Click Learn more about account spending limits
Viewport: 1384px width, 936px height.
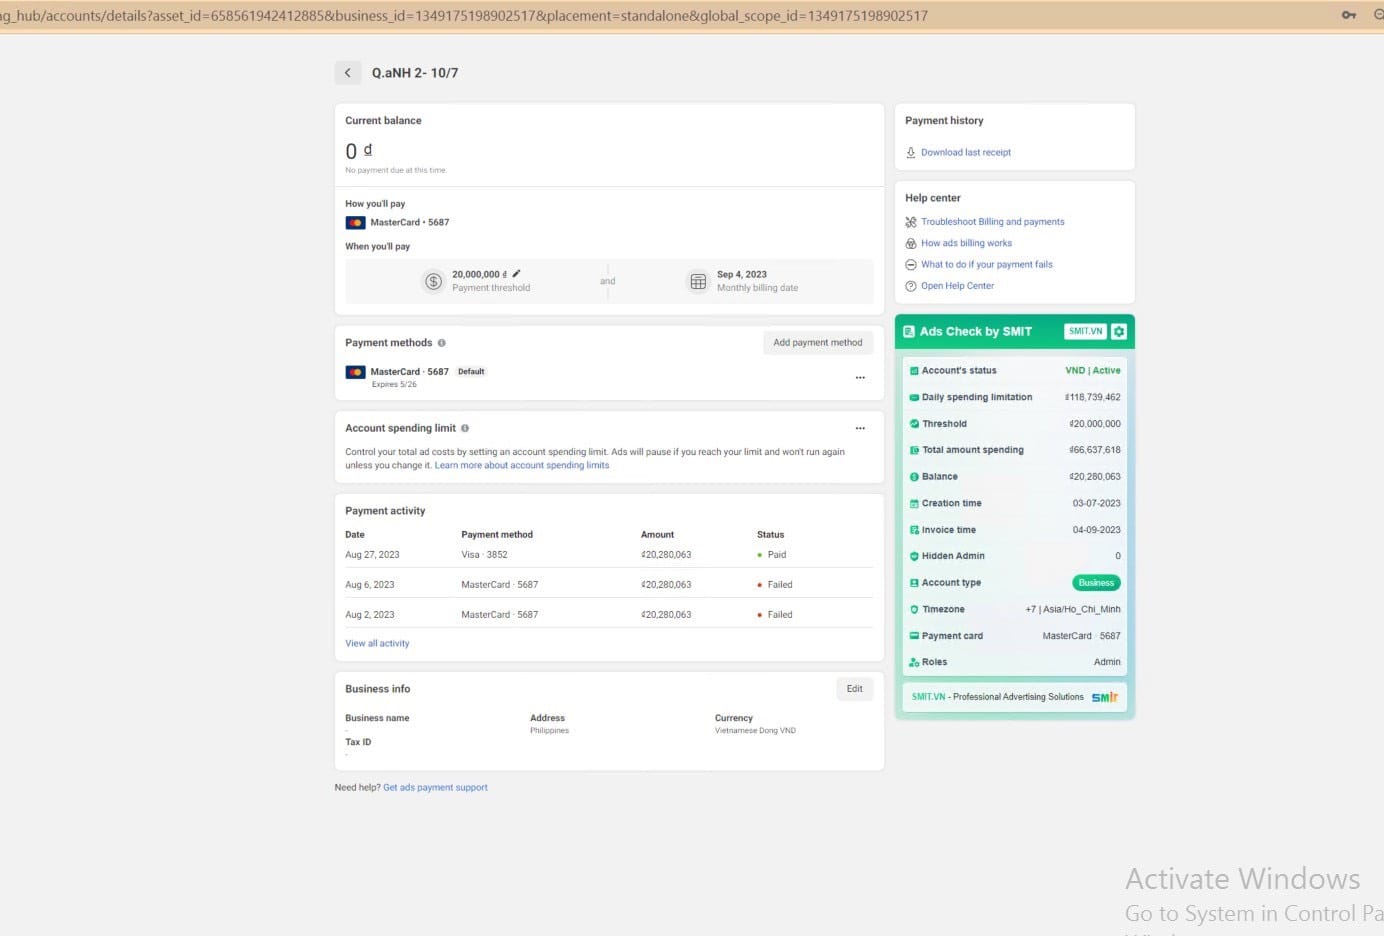coord(521,465)
